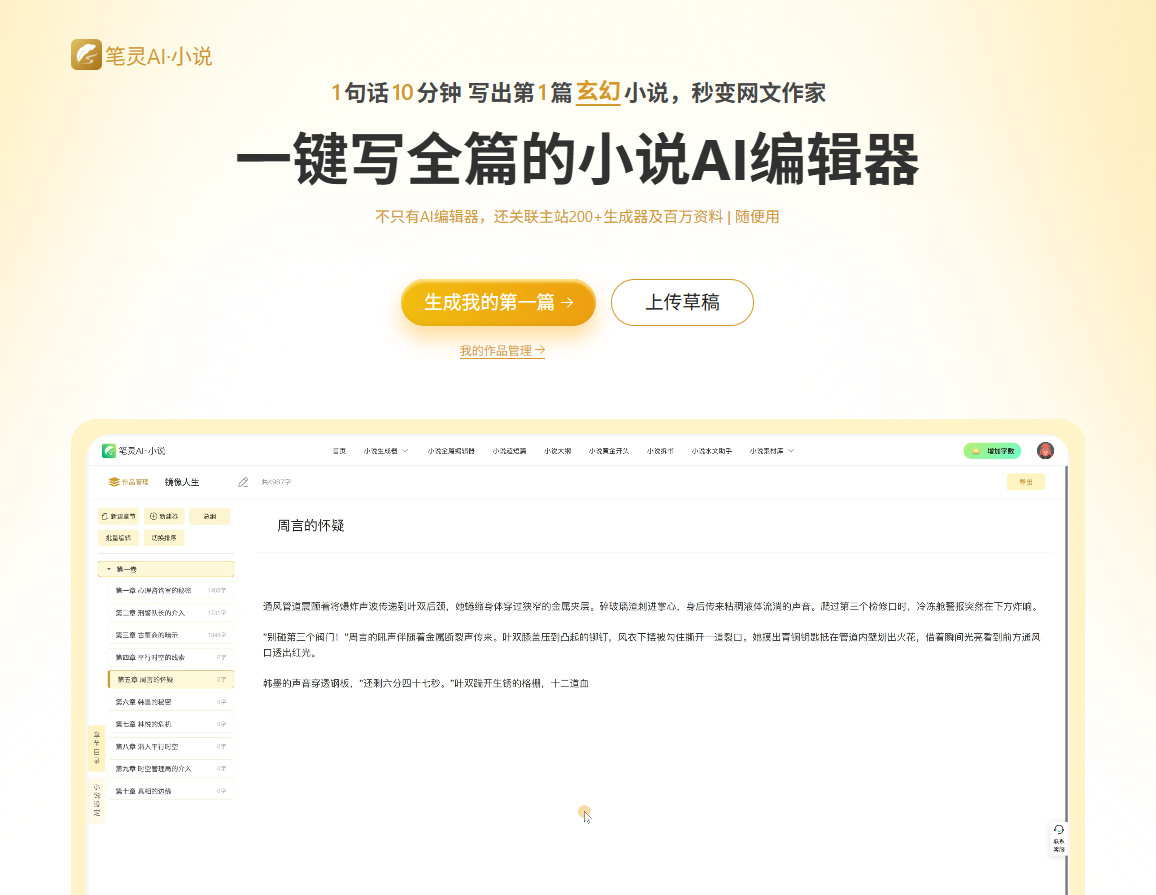Click the user avatar icon
This screenshot has height=895, width=1156.
(x=1045, y=450)
